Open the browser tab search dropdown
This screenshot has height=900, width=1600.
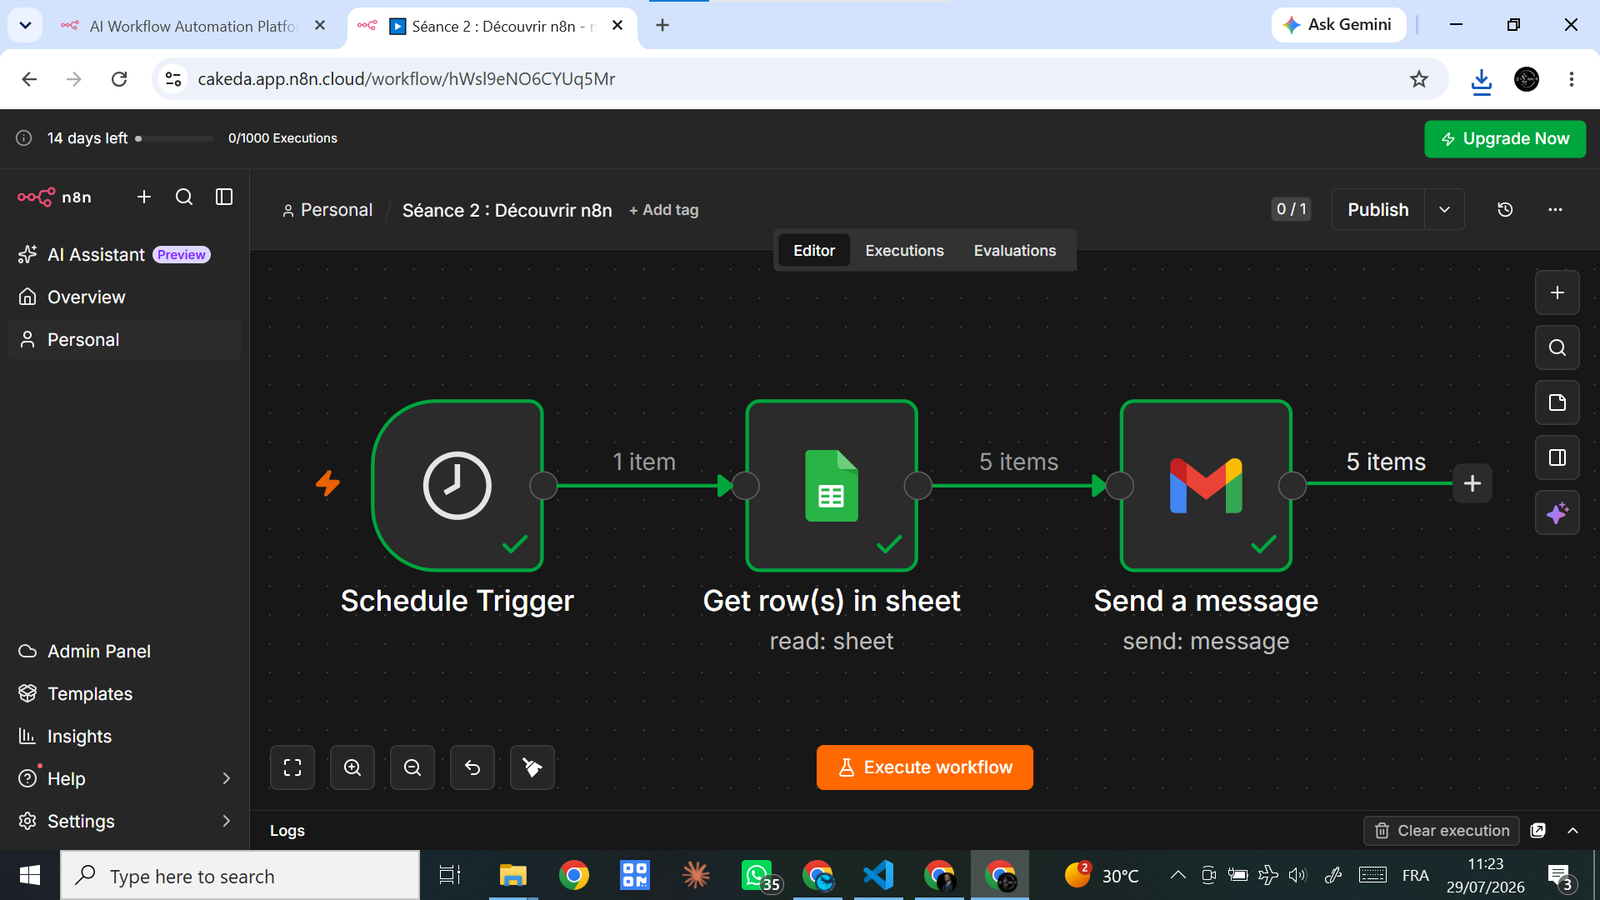pos(25,25)
